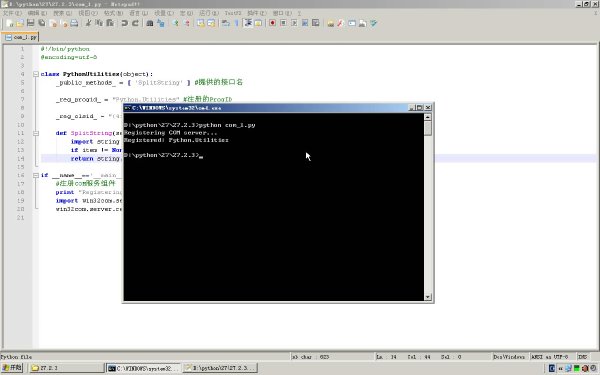Switch to the Notepad++ taskbar button
Screen dimensions: 600x375
[x=220, y=368]
